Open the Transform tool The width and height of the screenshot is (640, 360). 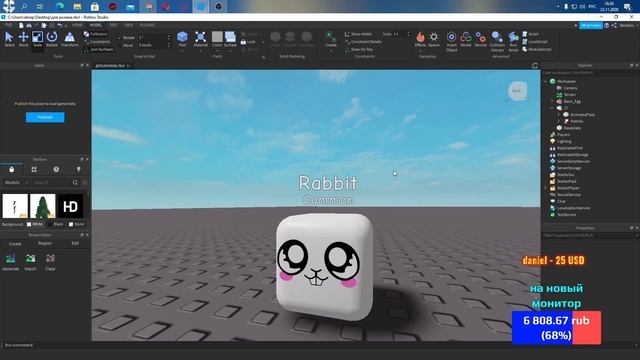click(x=69, y=39)
